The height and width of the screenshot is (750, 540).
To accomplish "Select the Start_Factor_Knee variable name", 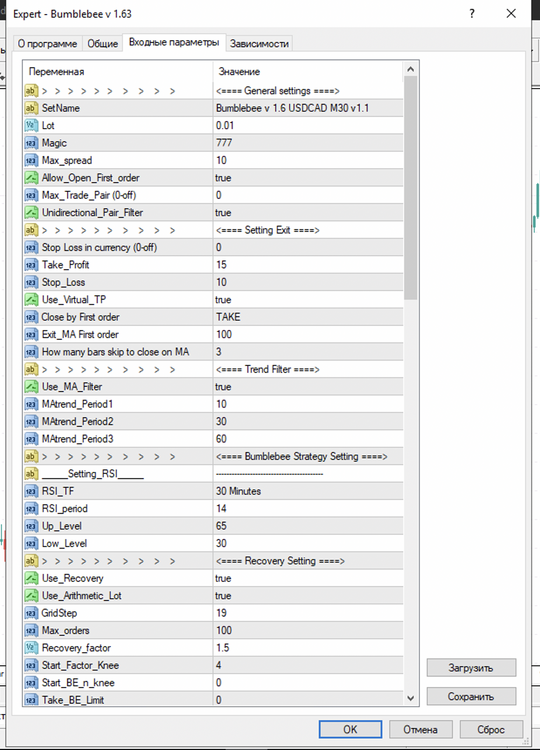I will coord(80,665).
